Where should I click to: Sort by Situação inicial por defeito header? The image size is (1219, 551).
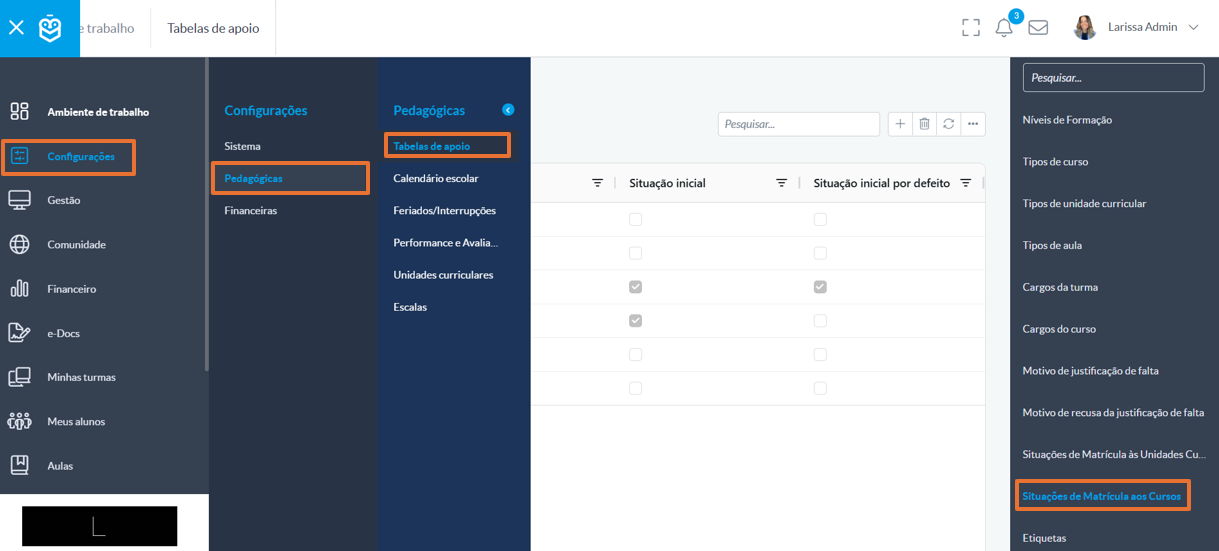pos(882,183)
